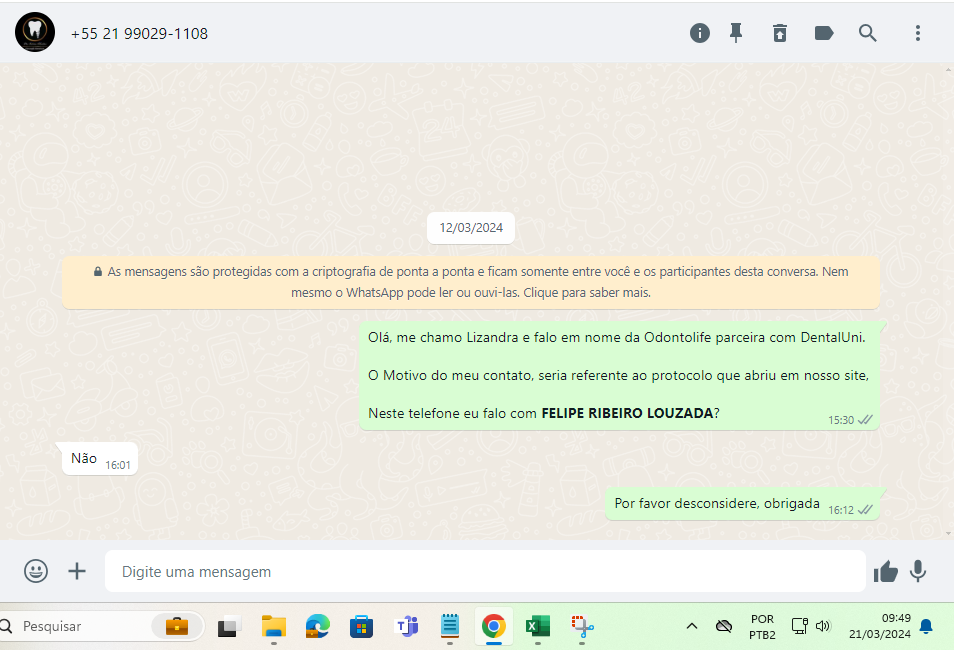Start recording a voice message

(918, 571)
